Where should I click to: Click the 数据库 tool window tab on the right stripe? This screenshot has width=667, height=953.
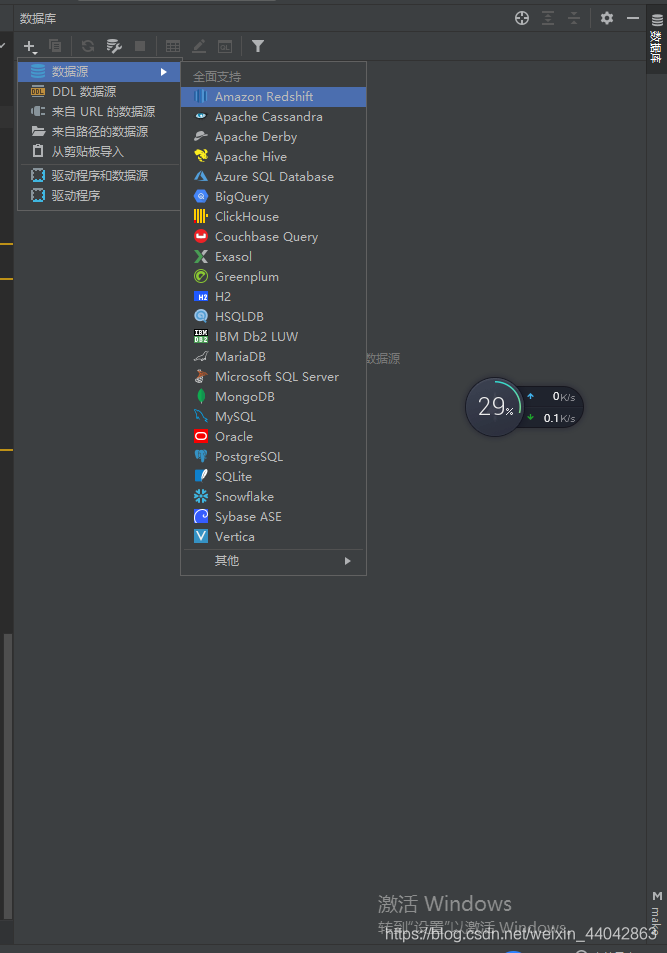tap(657, 38)
